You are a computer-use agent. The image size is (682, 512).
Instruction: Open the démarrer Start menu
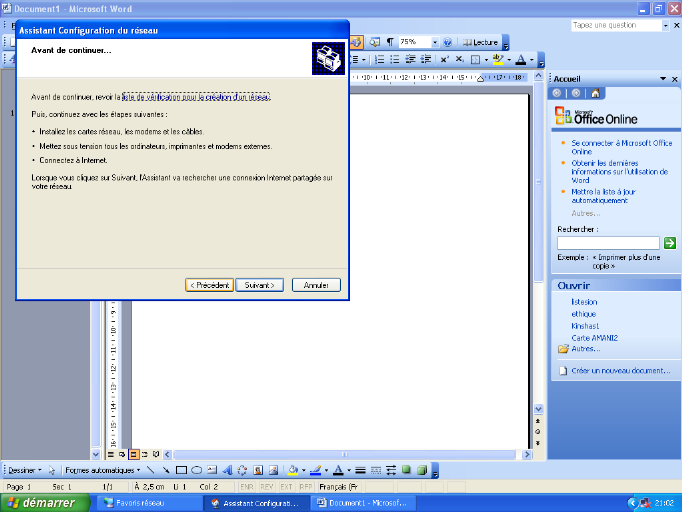(x=45, y=503)
